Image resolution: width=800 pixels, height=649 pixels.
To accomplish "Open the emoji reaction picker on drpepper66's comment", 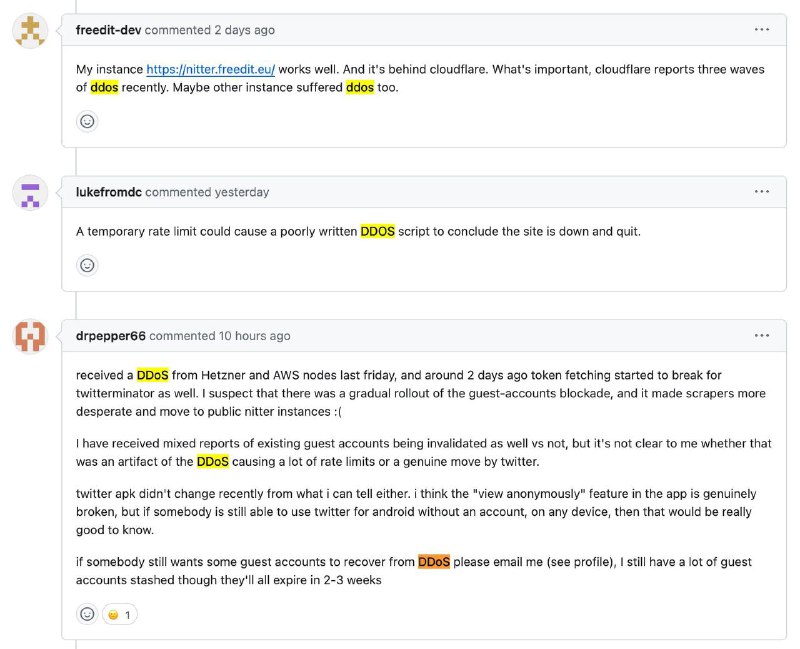I will coord(88,614).
